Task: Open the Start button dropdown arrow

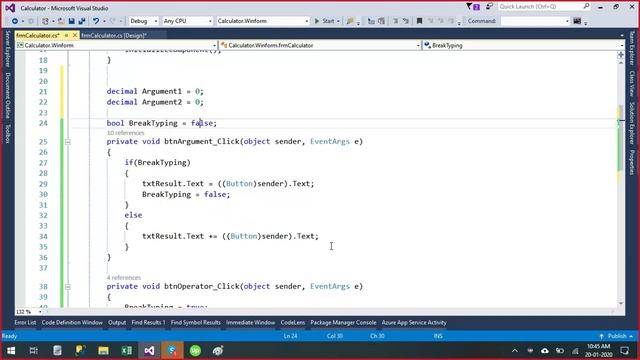Action: click(338, 21)
